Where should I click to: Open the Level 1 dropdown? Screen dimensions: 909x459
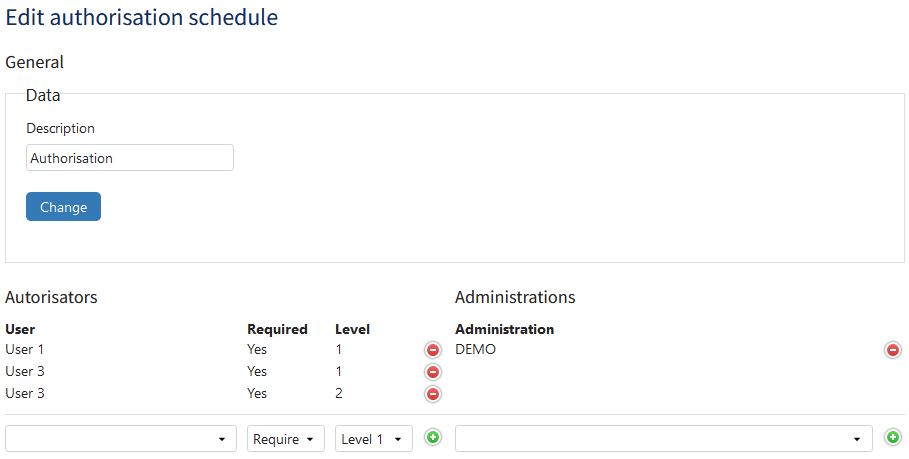(374, 439)
